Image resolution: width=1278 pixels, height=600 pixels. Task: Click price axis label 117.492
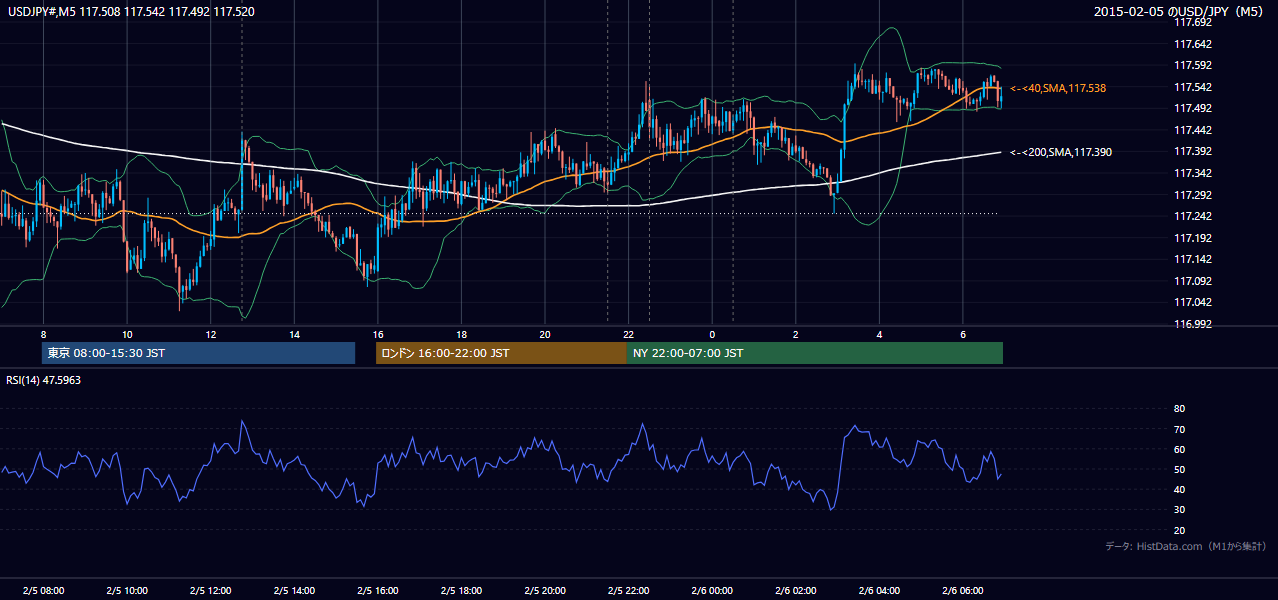click(x=1192, y=108)
